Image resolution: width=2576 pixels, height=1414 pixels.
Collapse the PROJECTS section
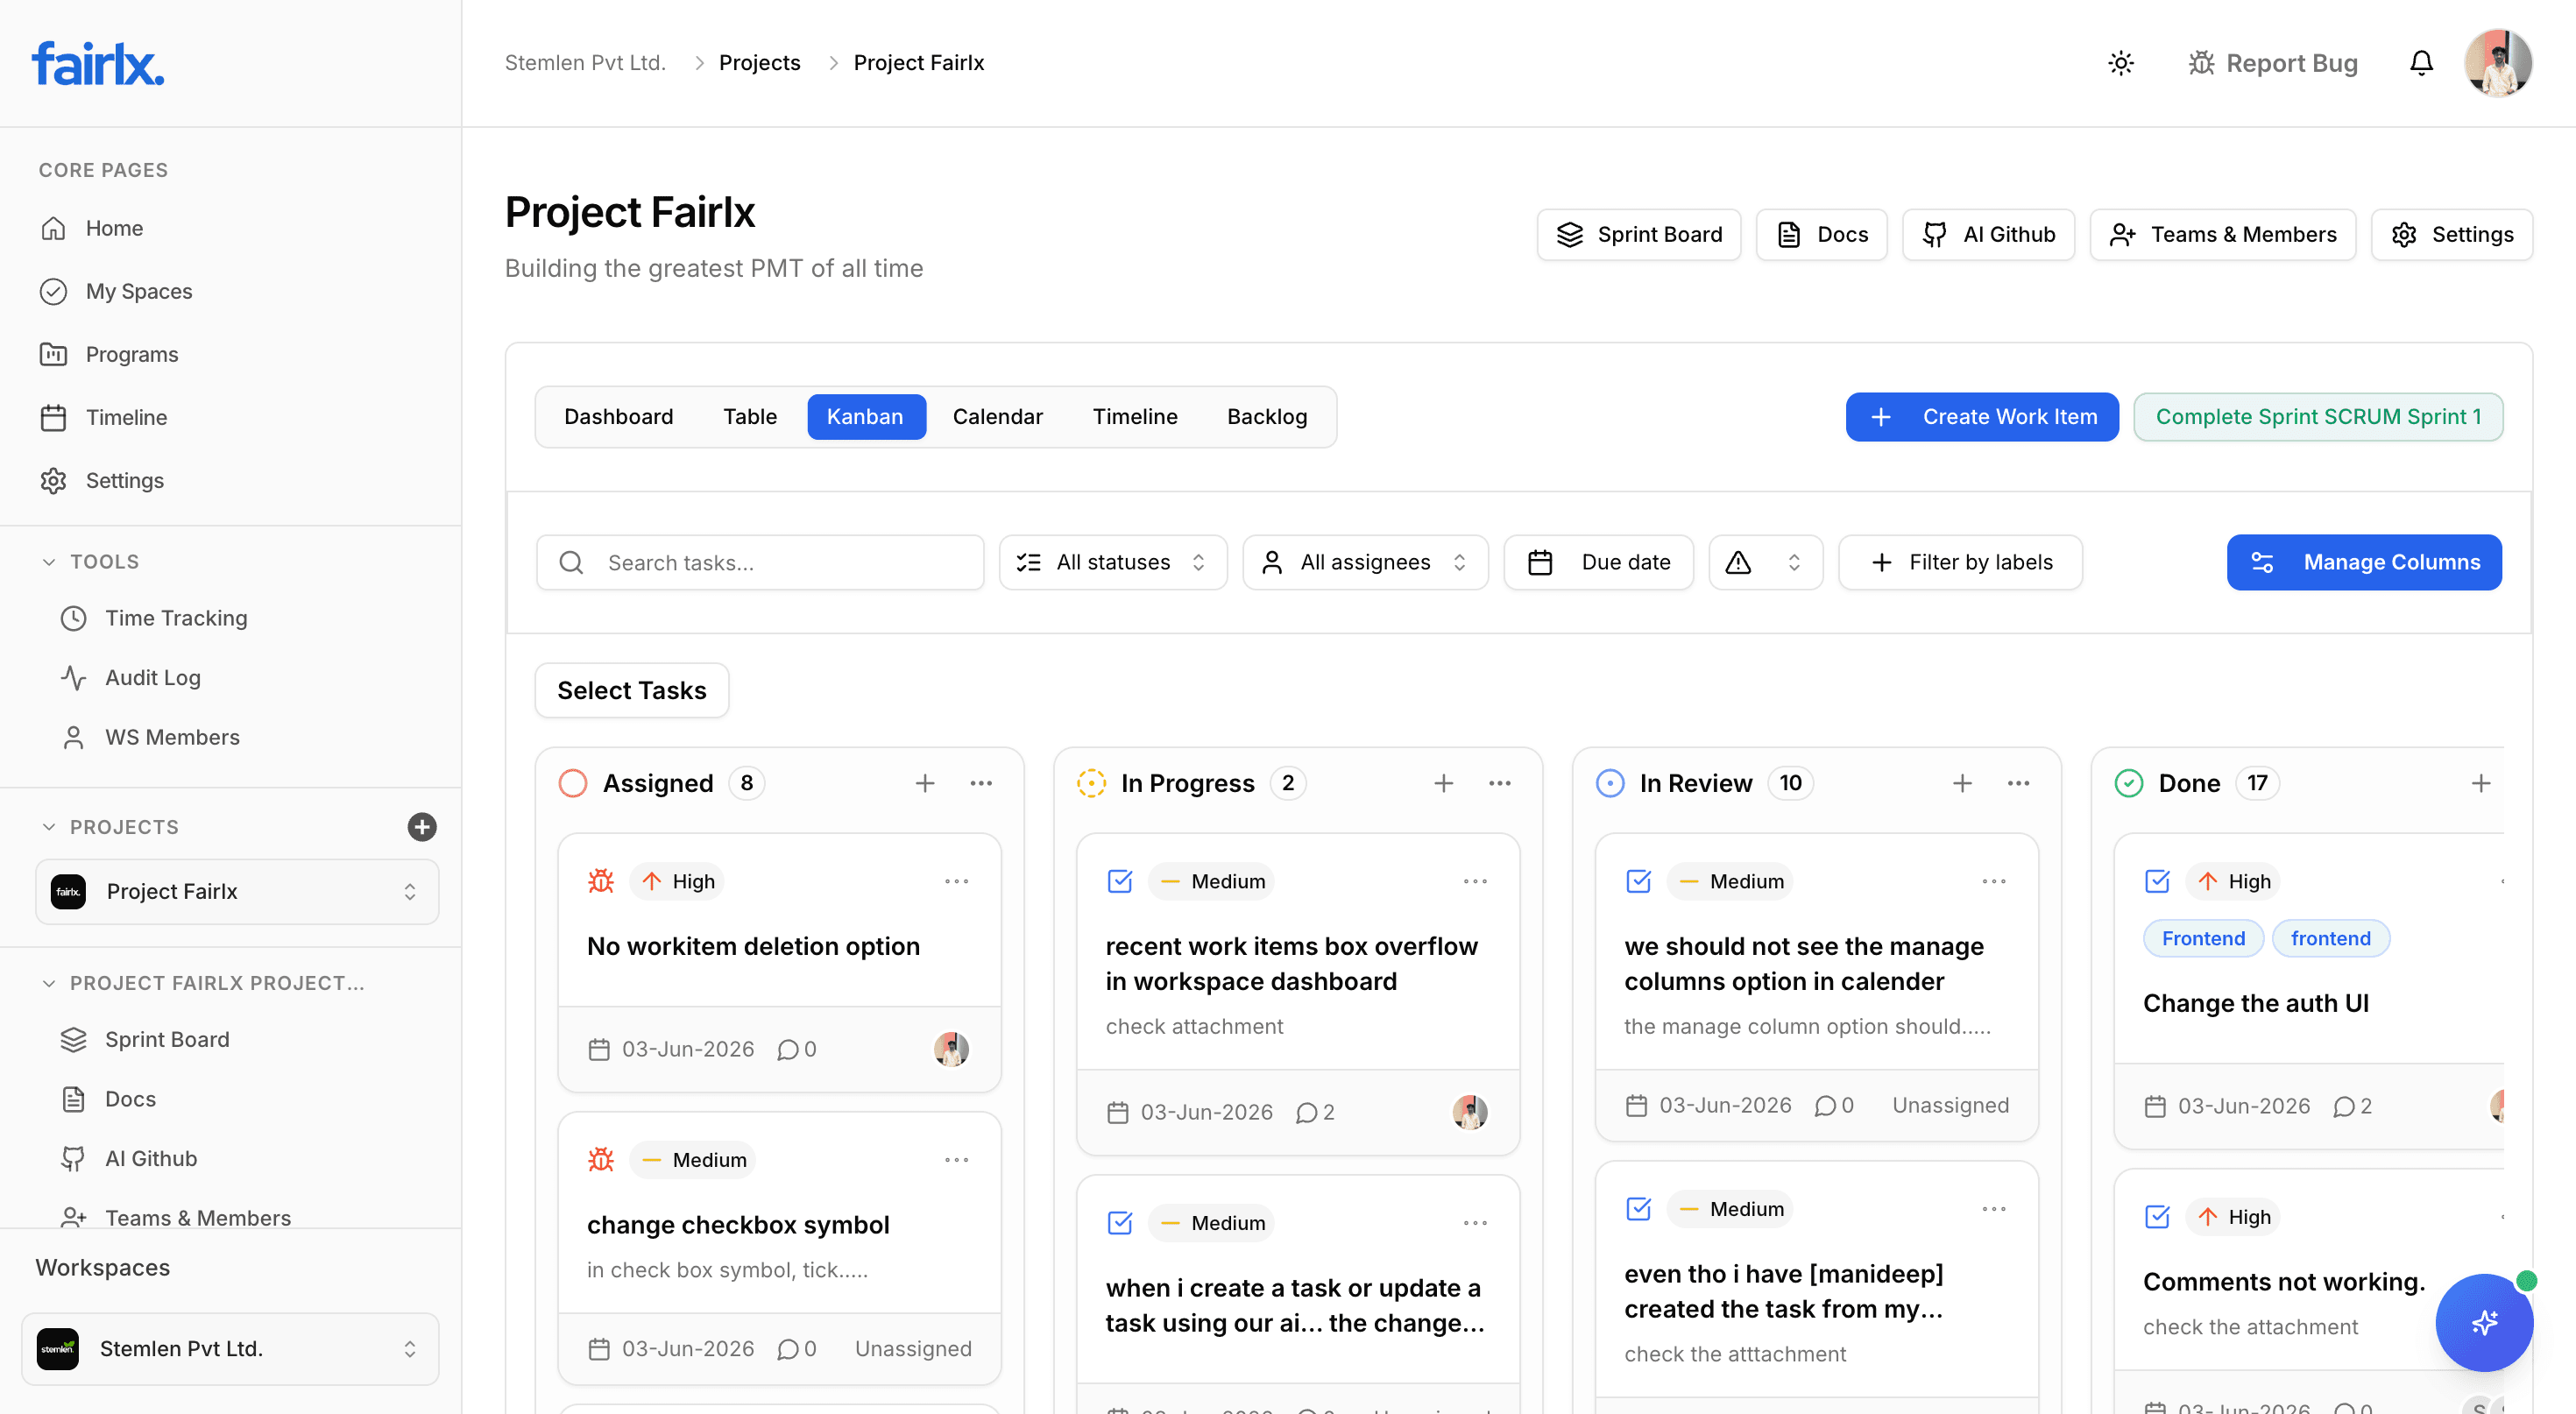tap(49, 827)
